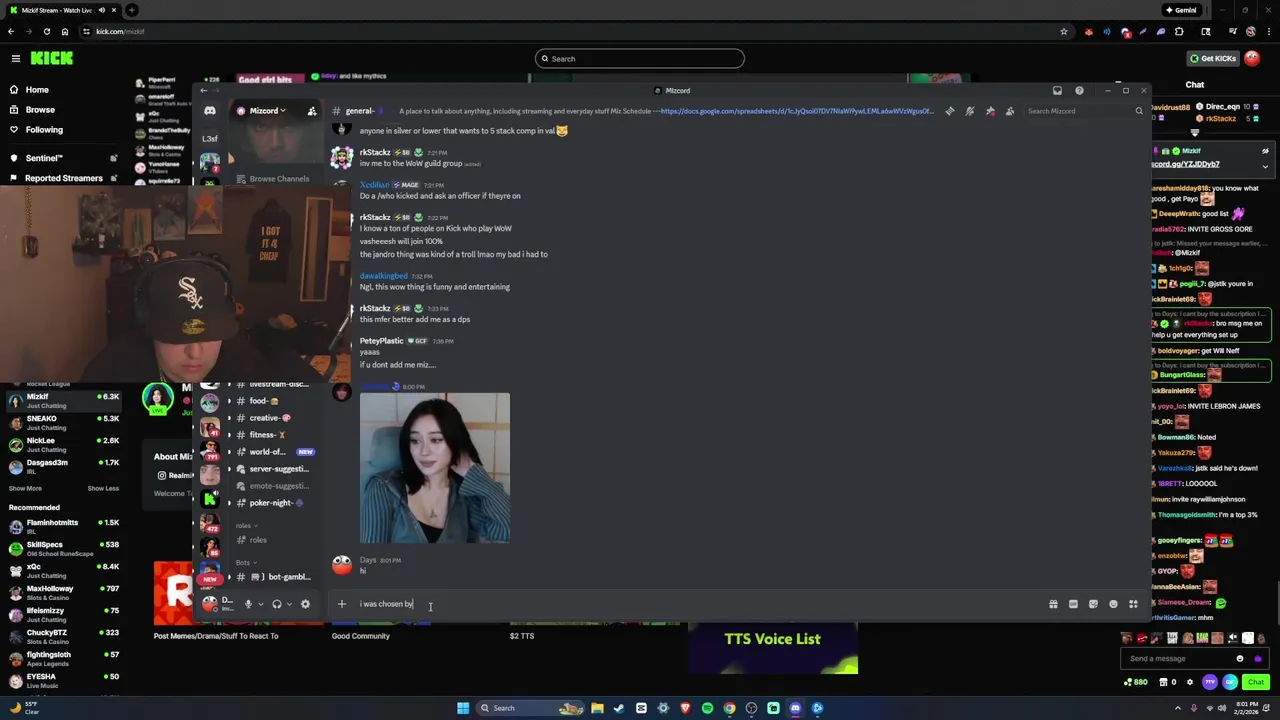The width and height of the screenshot is (1280, 720).
Task: Open posted image in Discord chat
Action: click(x=435, y=468)
